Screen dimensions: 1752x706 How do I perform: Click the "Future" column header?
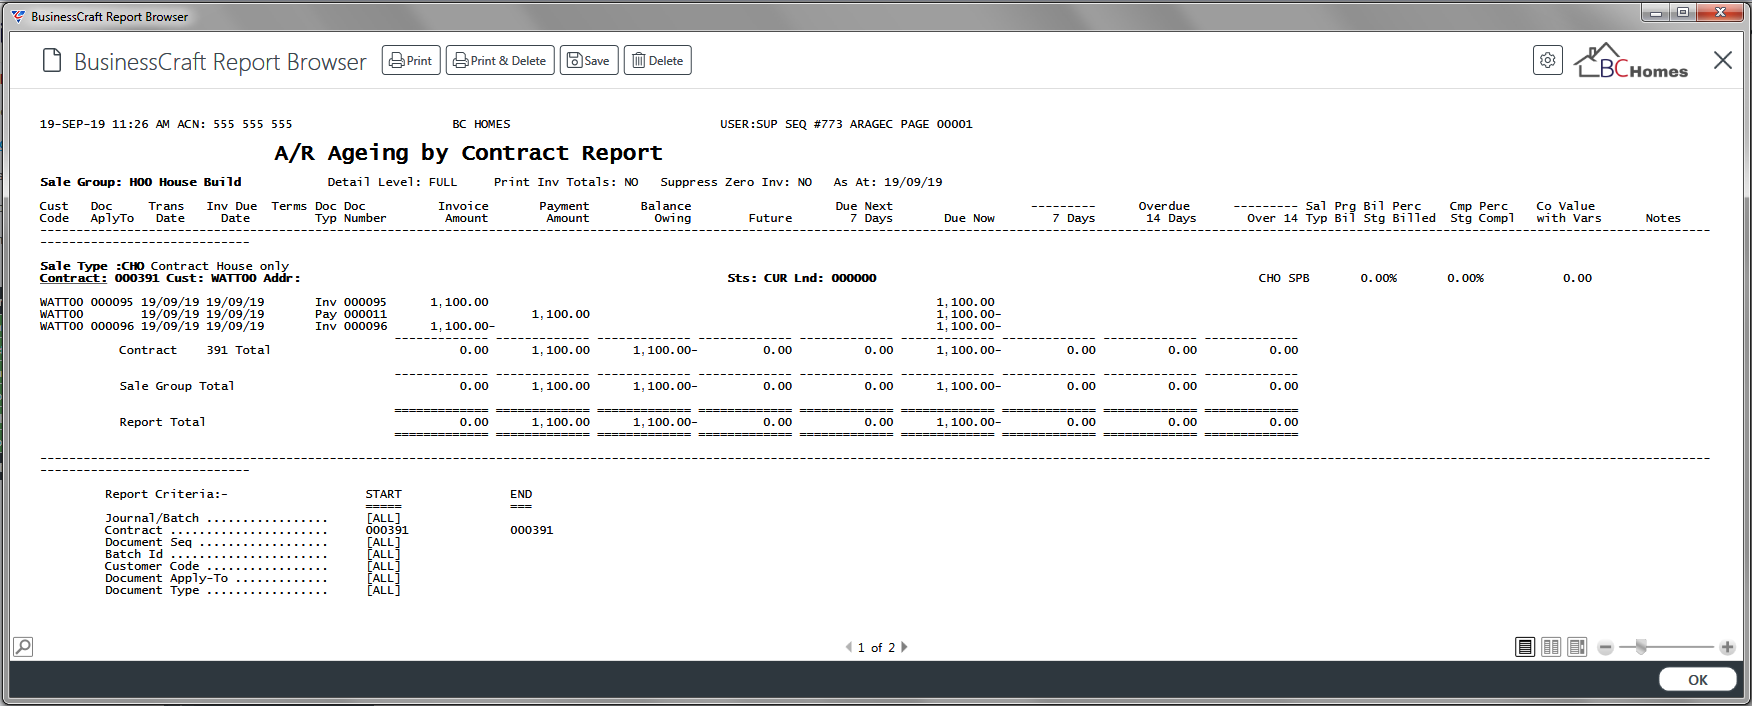click(x=770, y=218)
